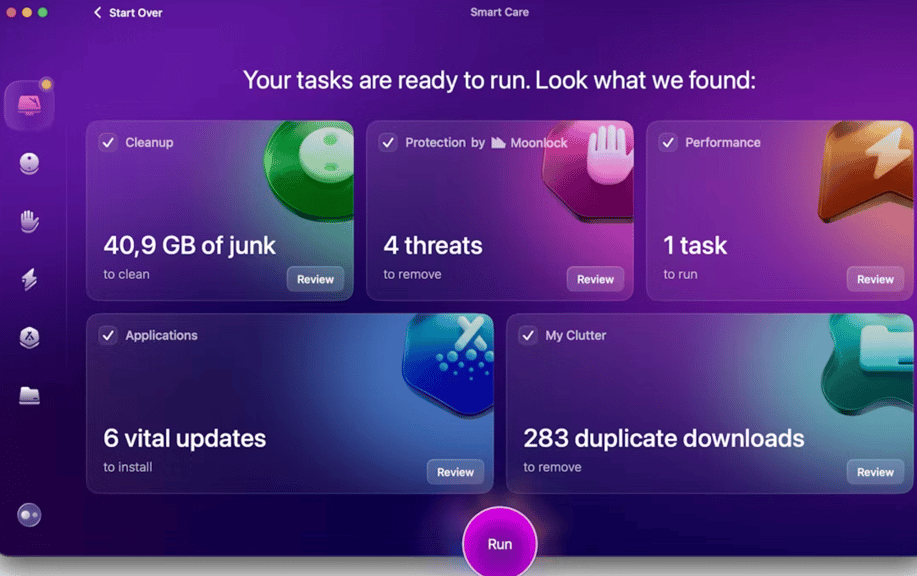The width and height of the screenshot is (917, 576).
Task: Click the Applications card label
Action: (161, 336)
